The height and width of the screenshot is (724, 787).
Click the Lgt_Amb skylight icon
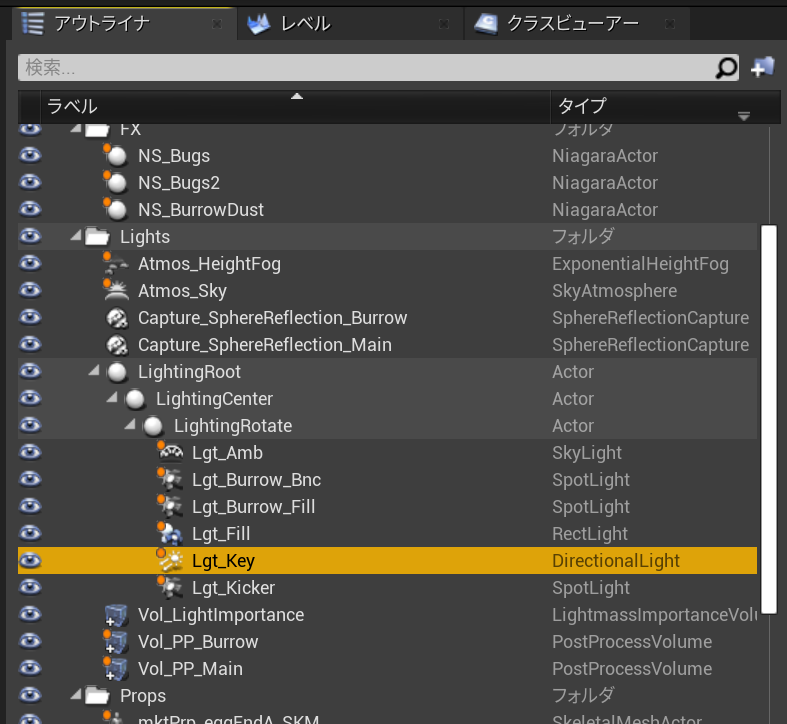(171, 453)
